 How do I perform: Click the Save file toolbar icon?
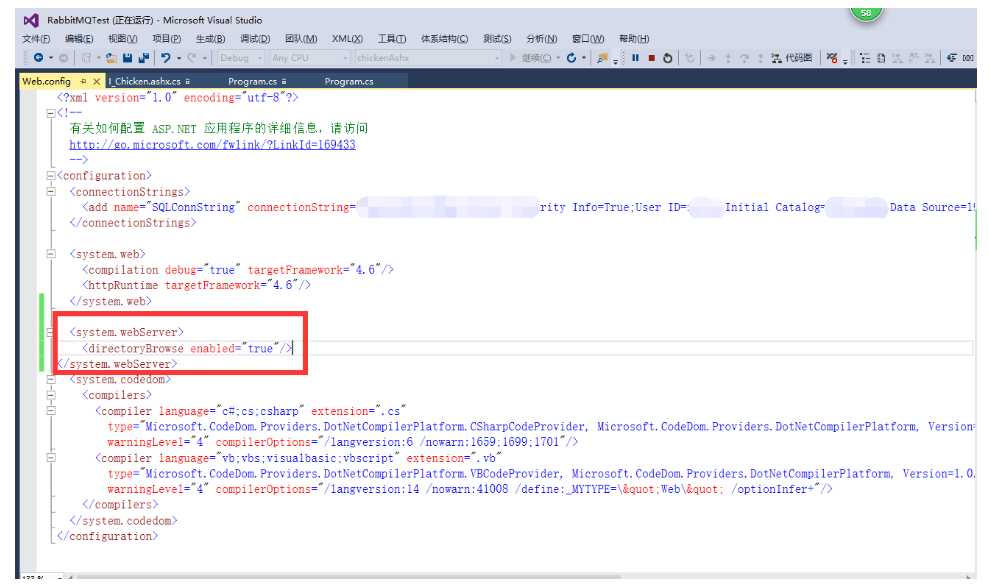tap(128, 59)
